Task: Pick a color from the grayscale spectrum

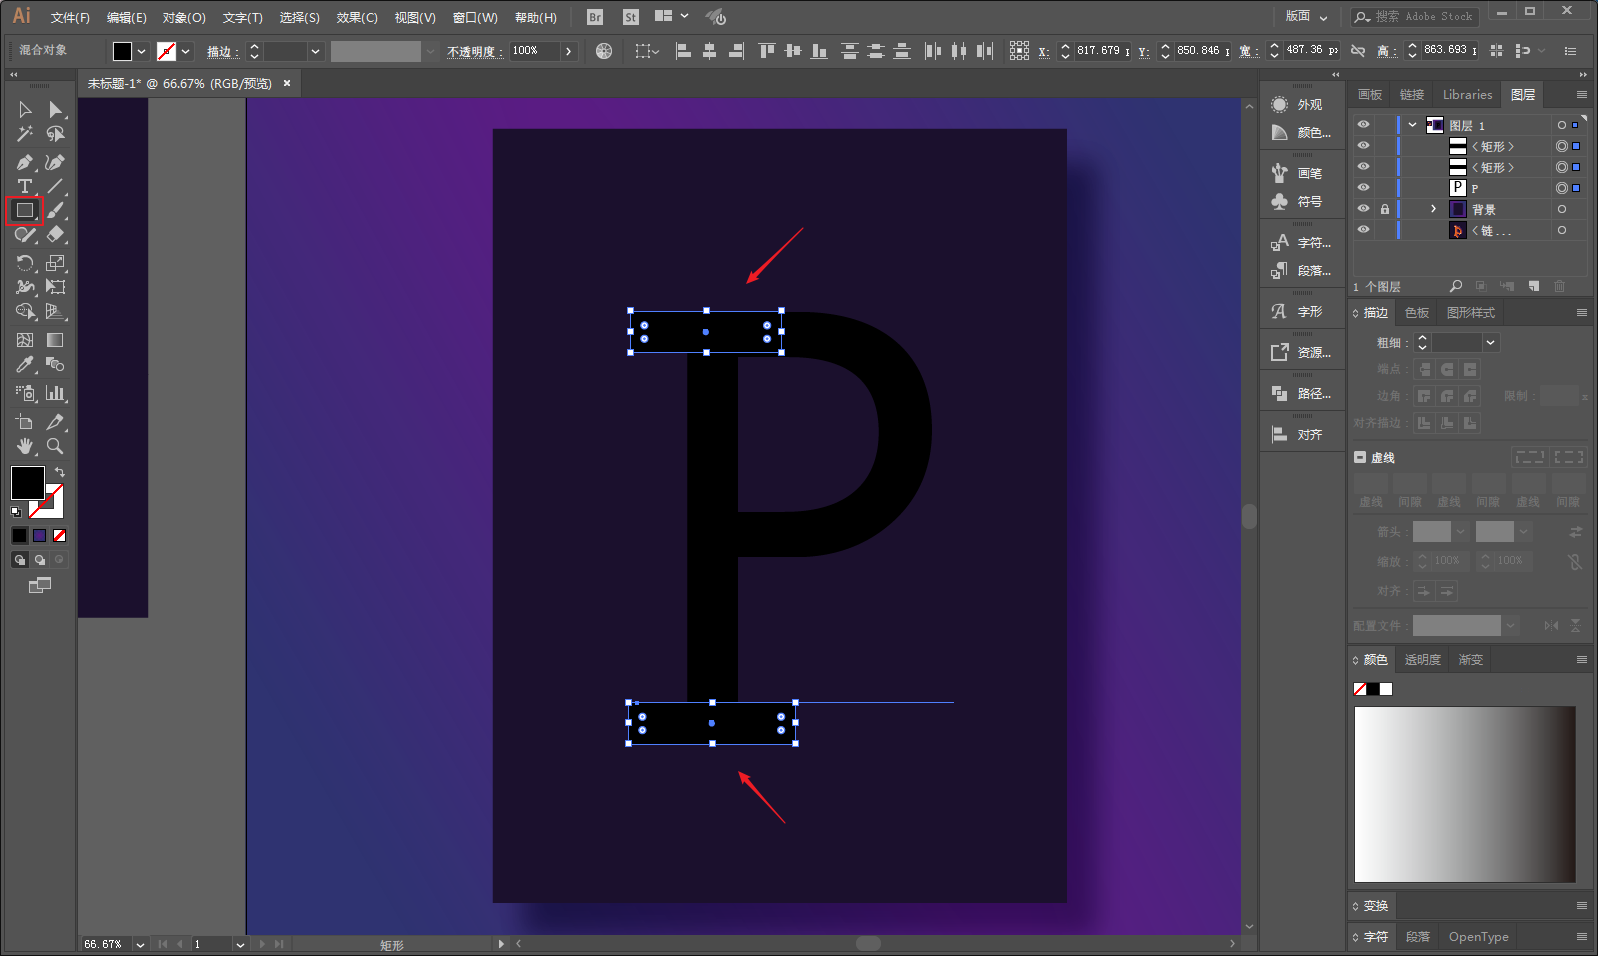Action: coord(1465,795)
